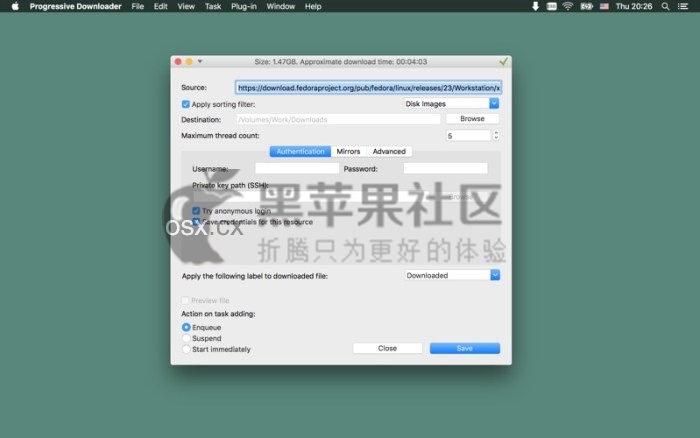The width and height of the screenshot is (700, 438).
Task: Open the Progressive Downloader app menu
Action: point(75,6)
